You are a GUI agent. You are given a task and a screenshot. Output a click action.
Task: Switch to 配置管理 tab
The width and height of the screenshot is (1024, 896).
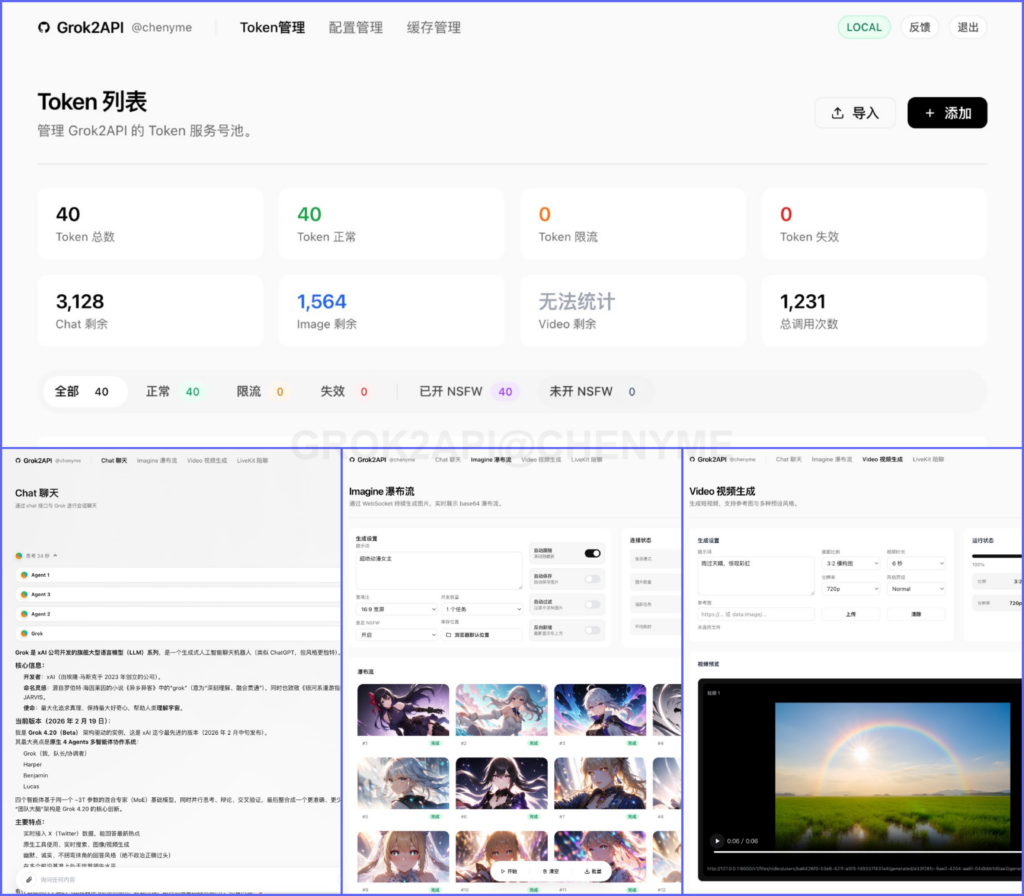click(356, 28)
